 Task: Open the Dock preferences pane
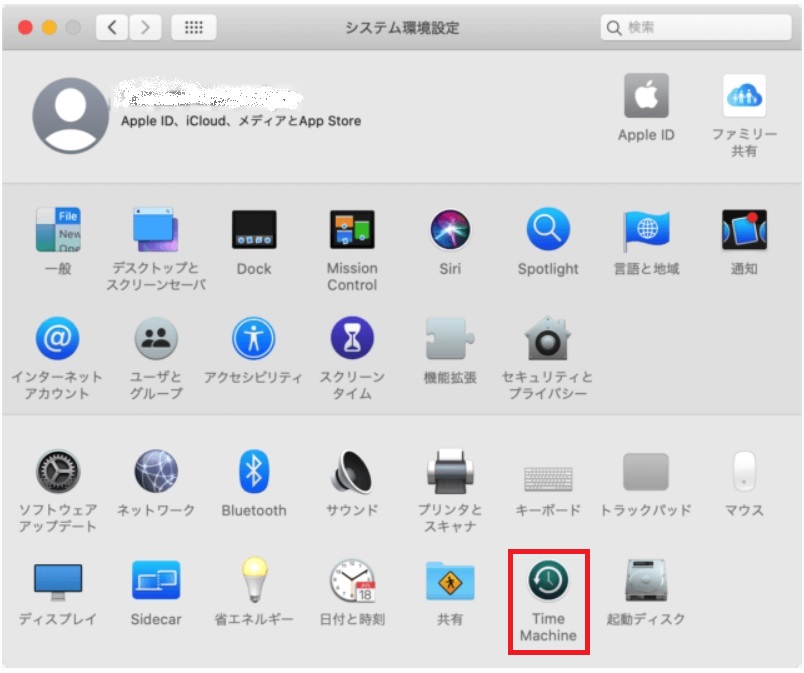pyautogui.click(x=254, y=230)
